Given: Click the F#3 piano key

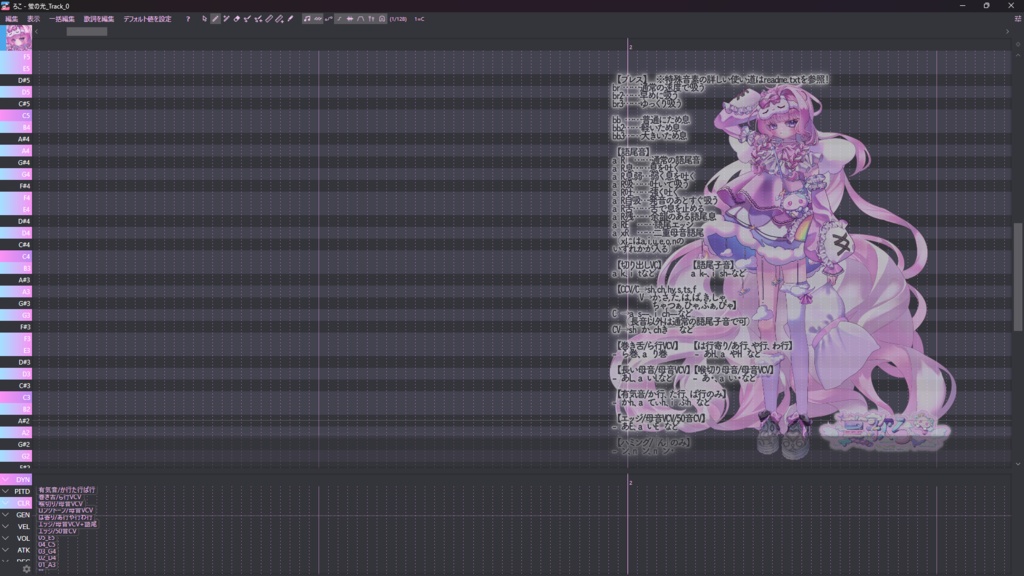Looking at the screenshot, I should [16, 327].
